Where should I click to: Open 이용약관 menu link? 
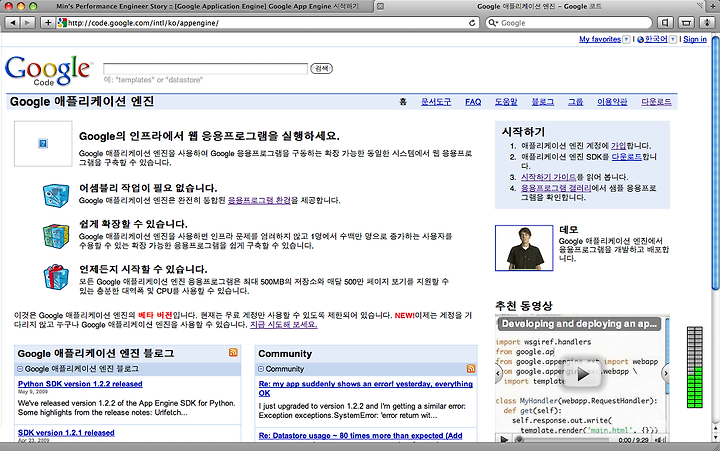coord(612,102)
